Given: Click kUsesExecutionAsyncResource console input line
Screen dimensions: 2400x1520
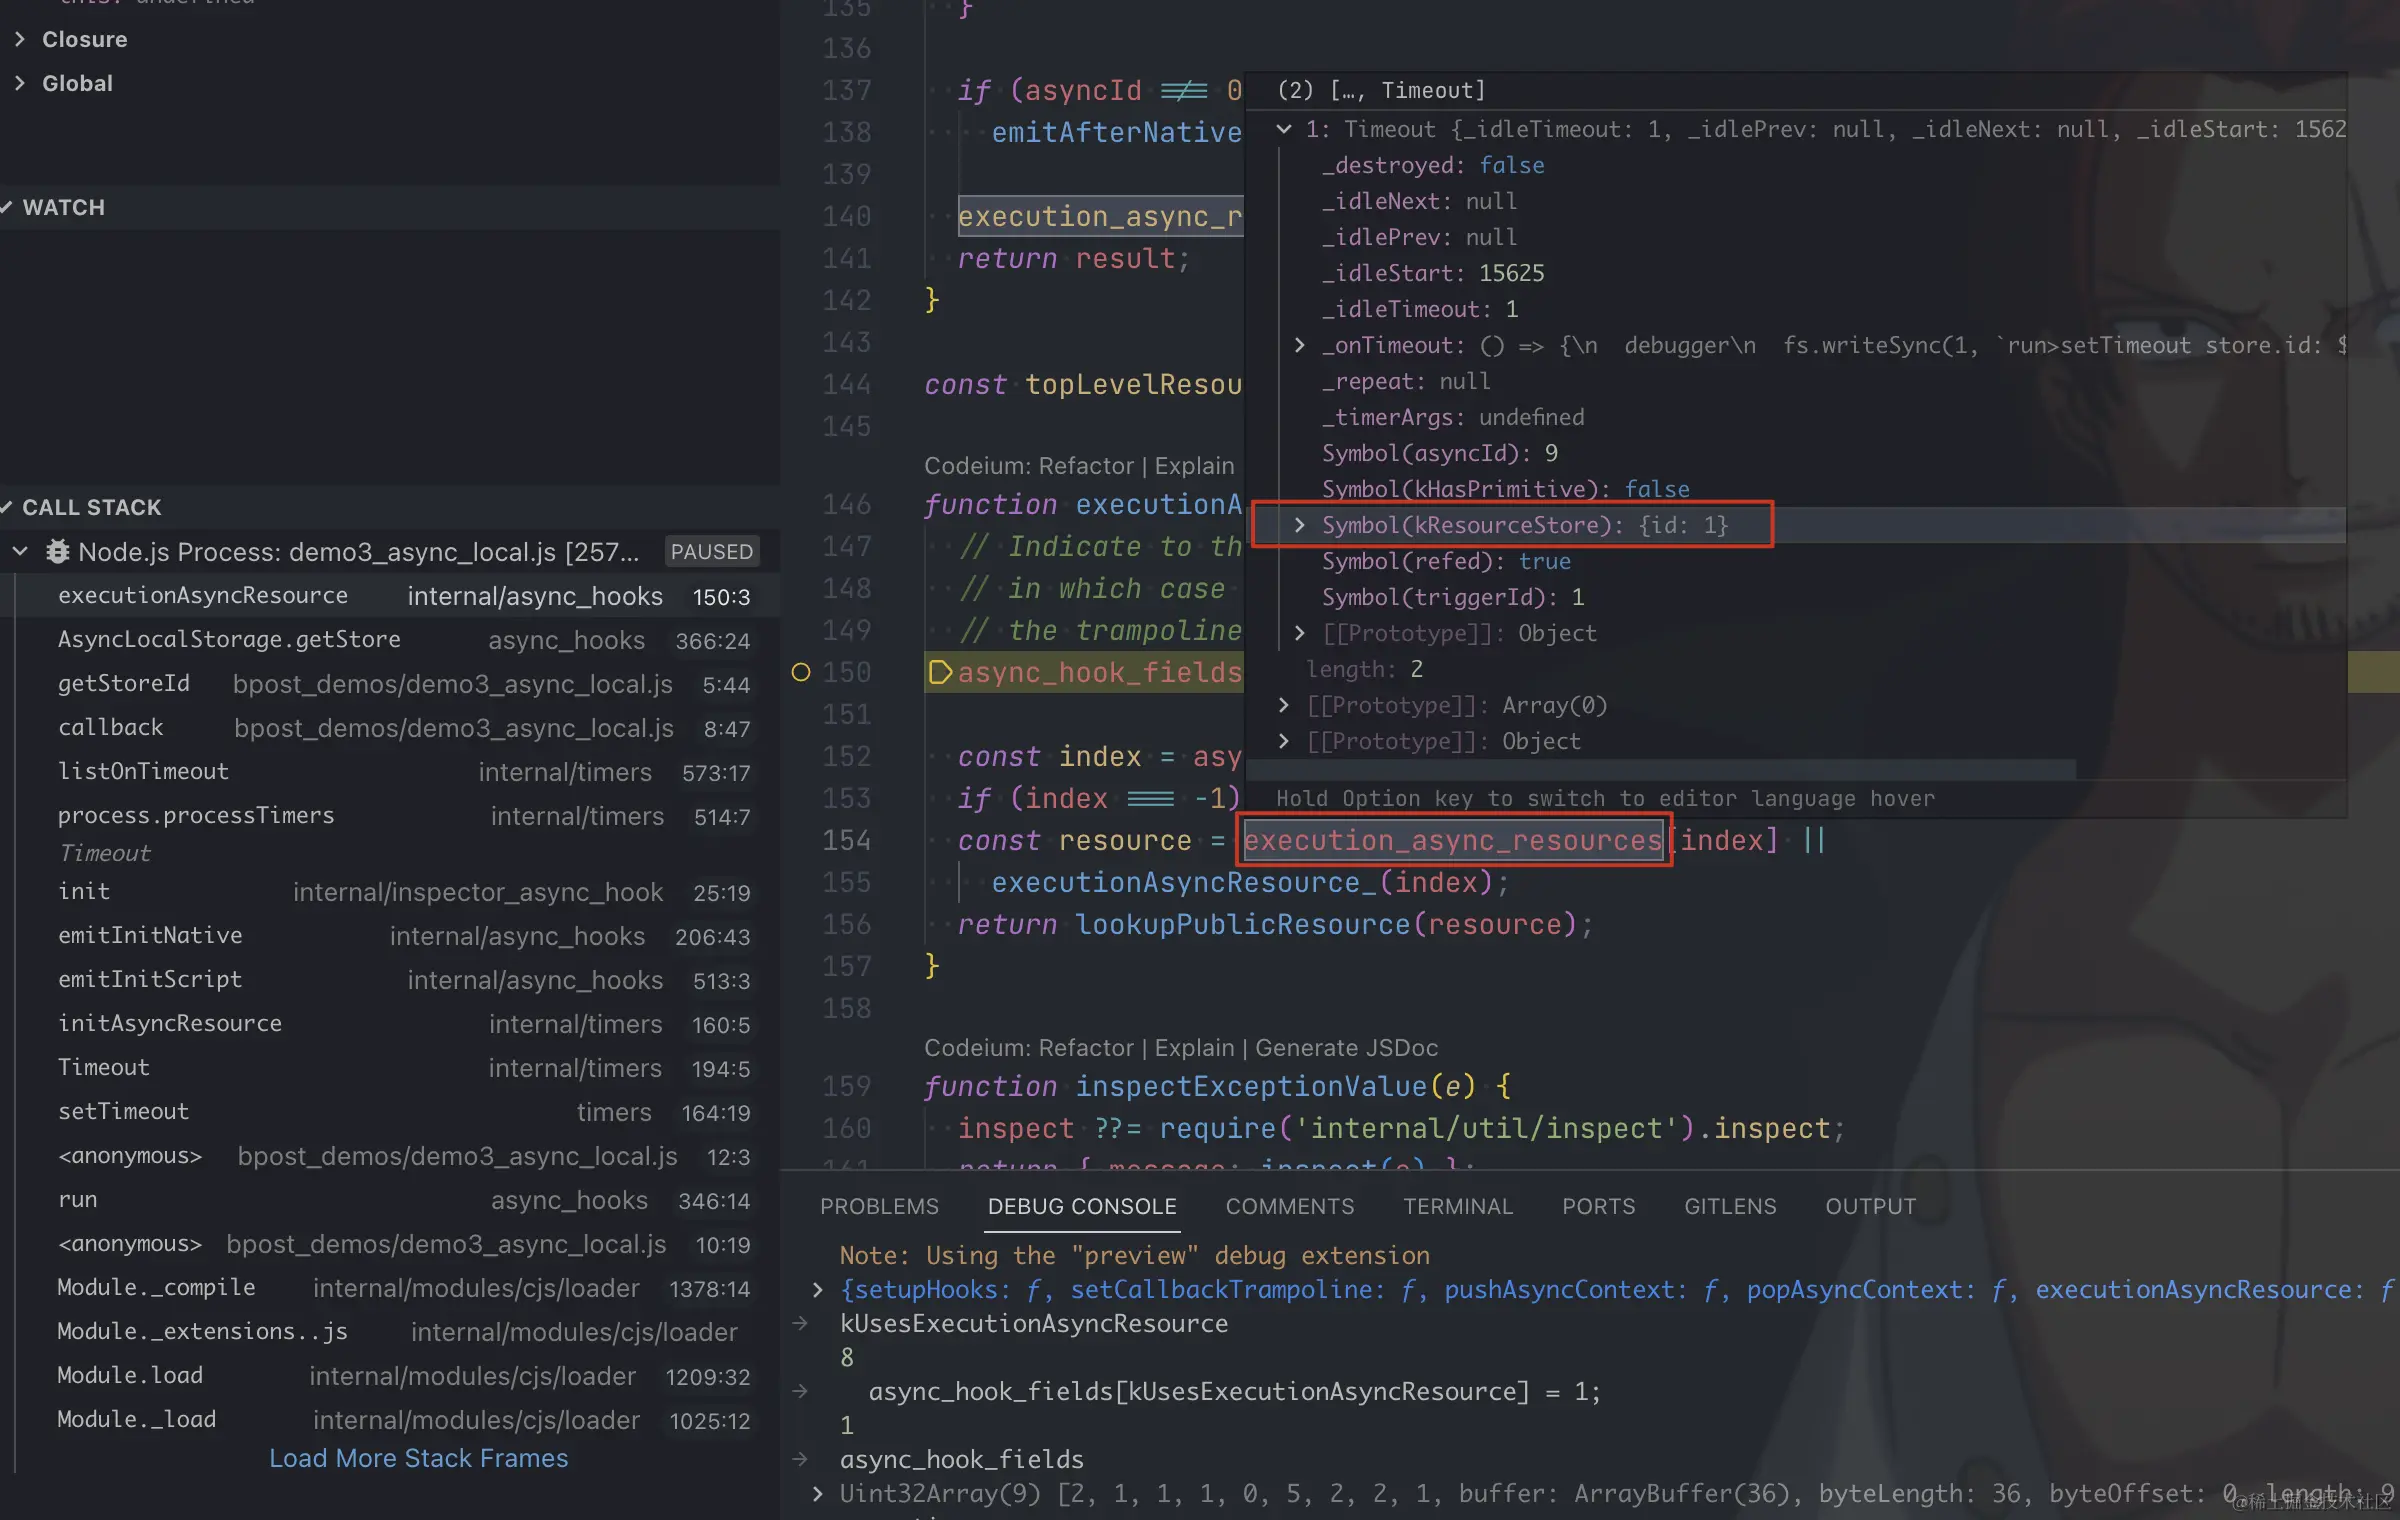Looking at the screenshot, I should (x=1034, y=1324).
